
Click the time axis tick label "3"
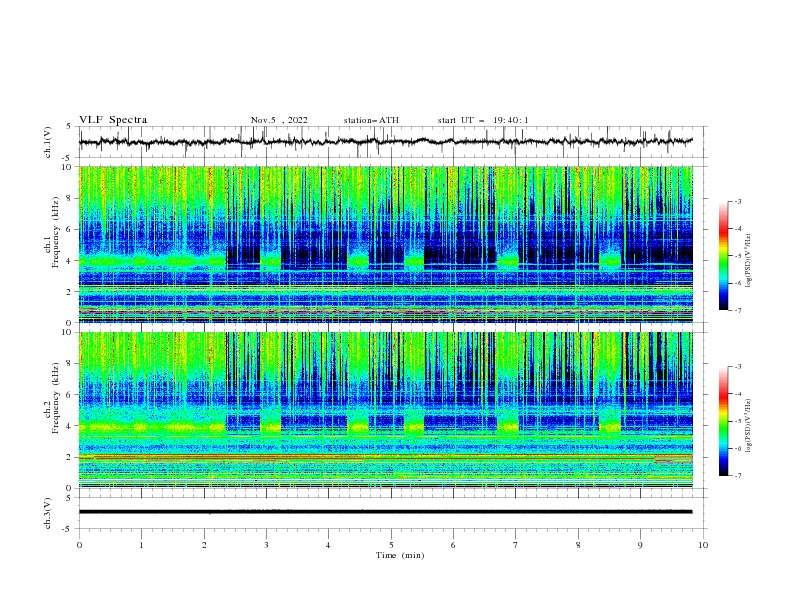click(x=266, y=545)
